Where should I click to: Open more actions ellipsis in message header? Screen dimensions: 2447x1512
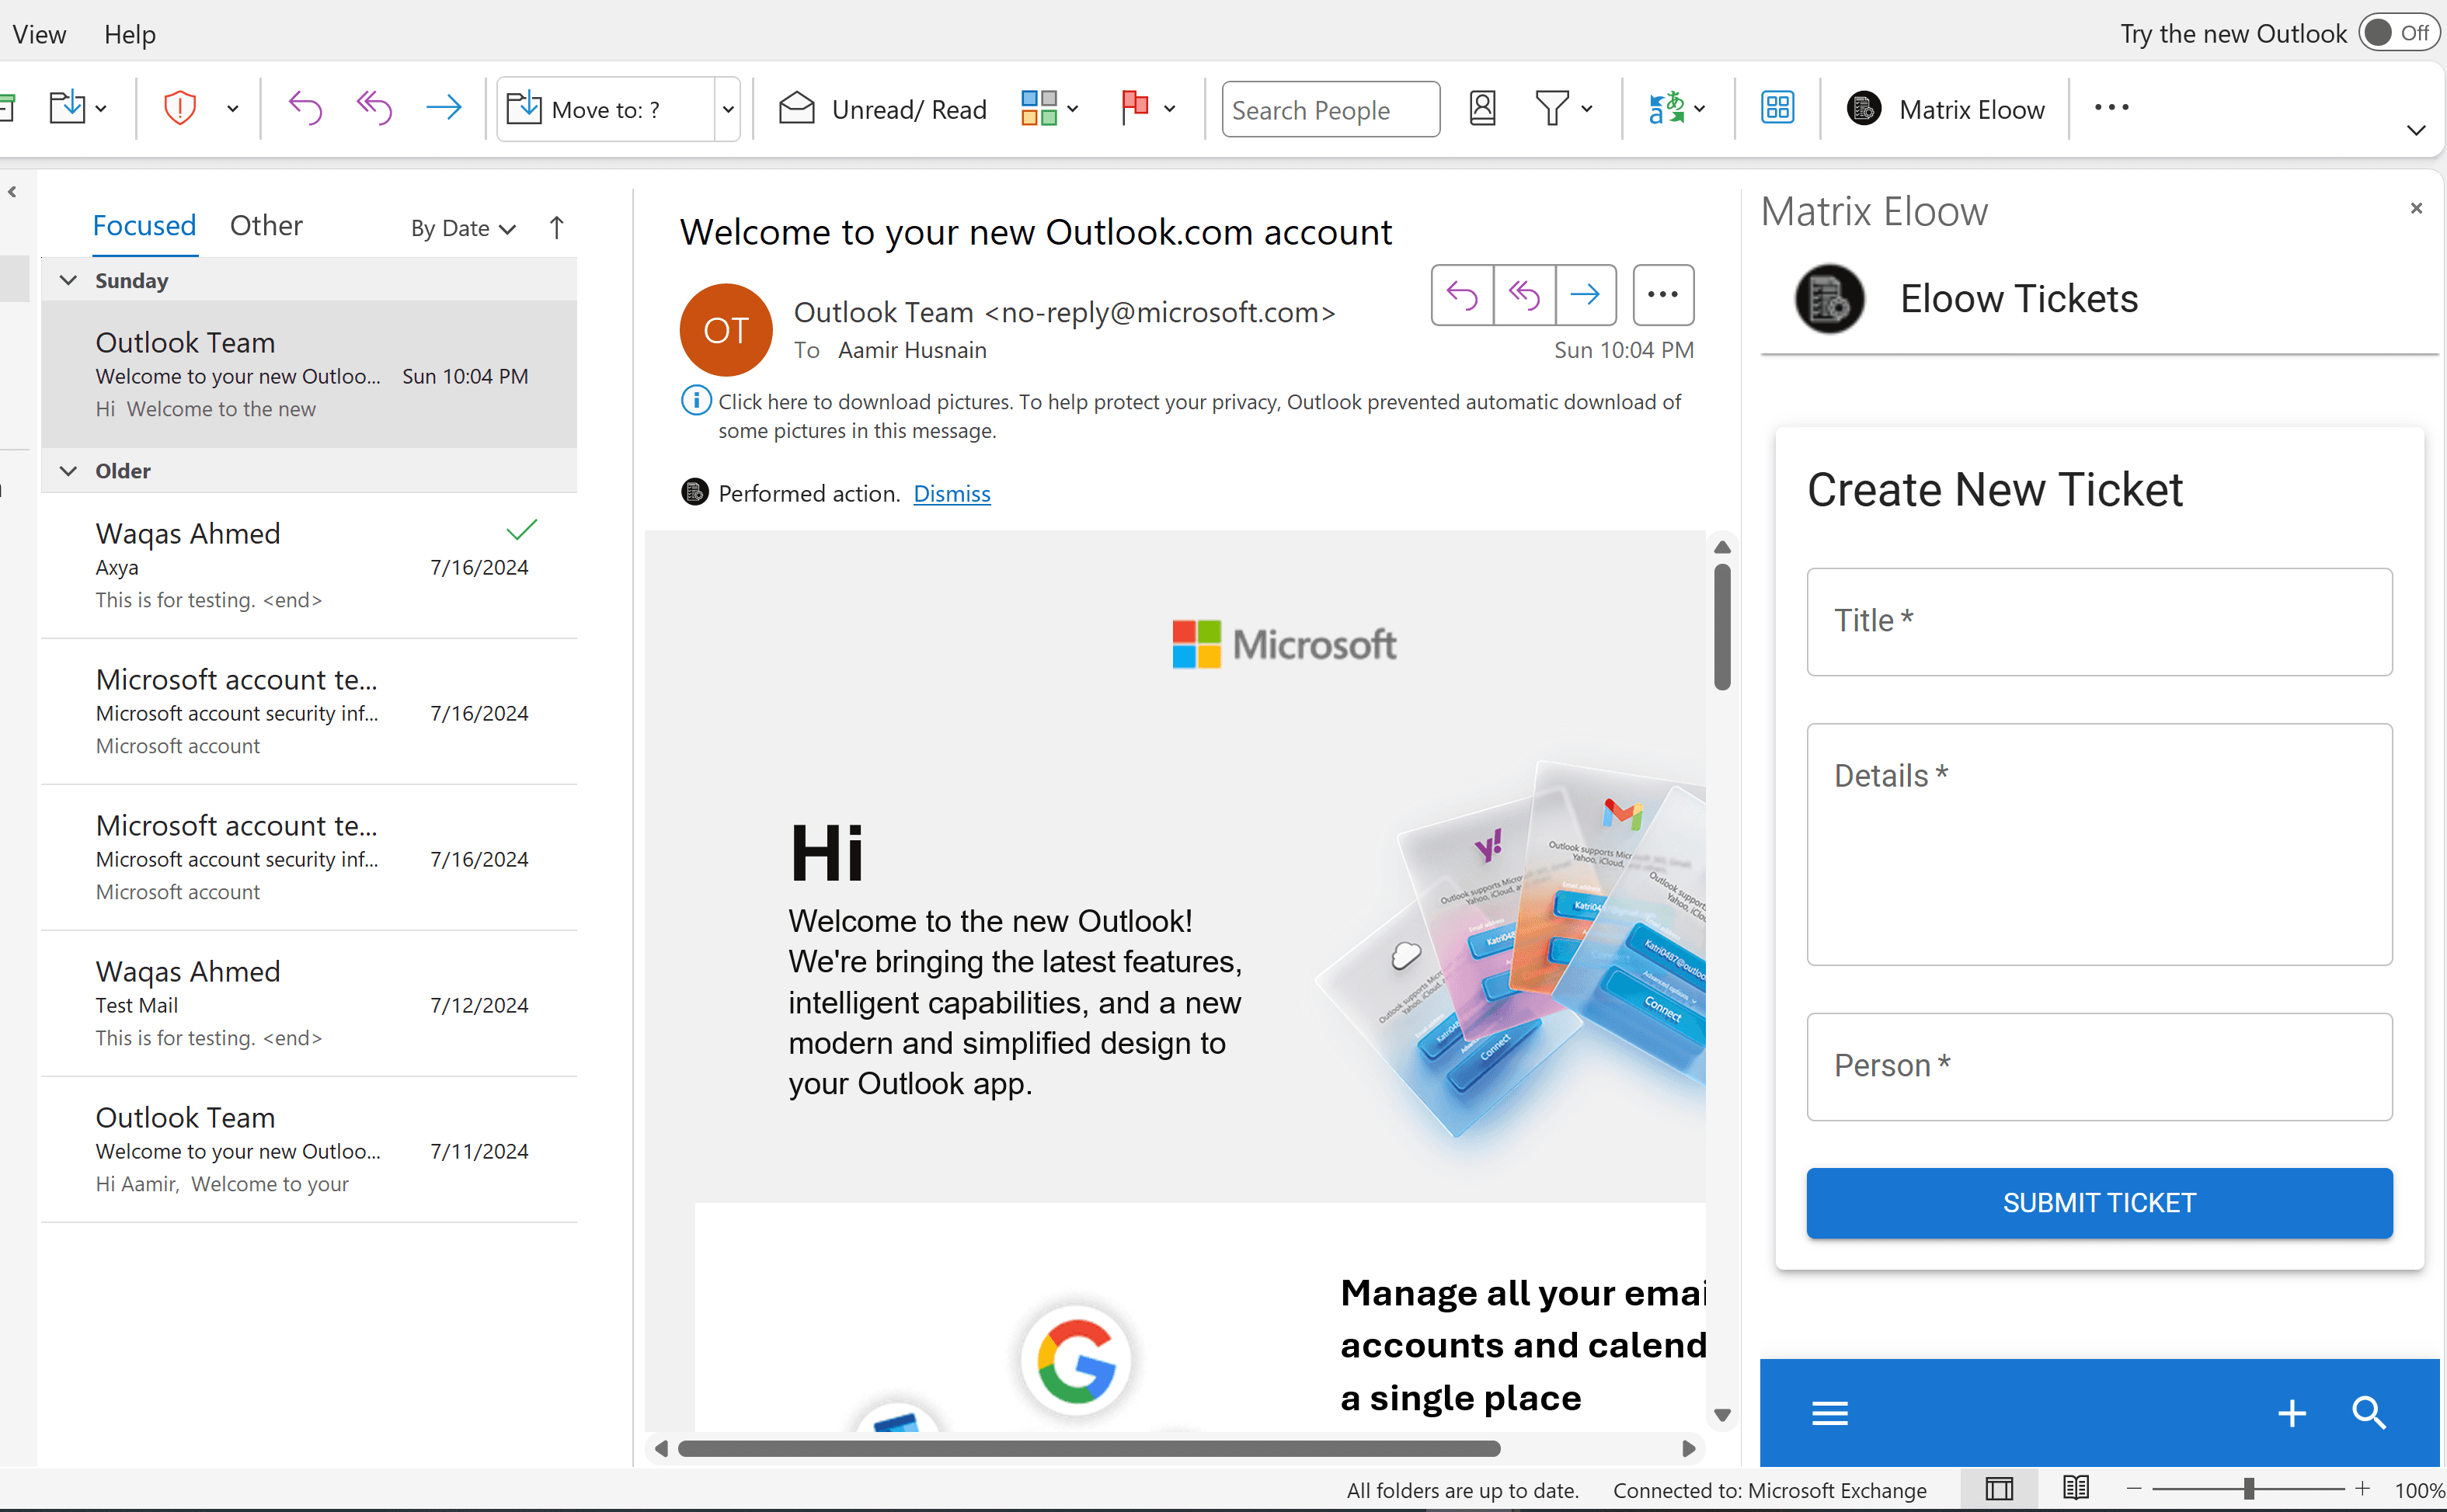tap(1663, 294)
